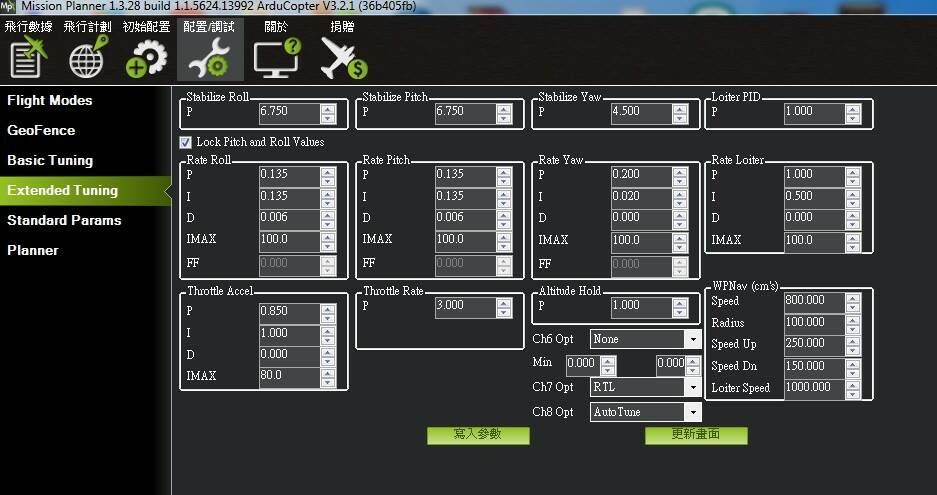This screenshot has width=937, height=495.
Task: Click the Write Params button (寫入參數)
Action: (478, 435)
